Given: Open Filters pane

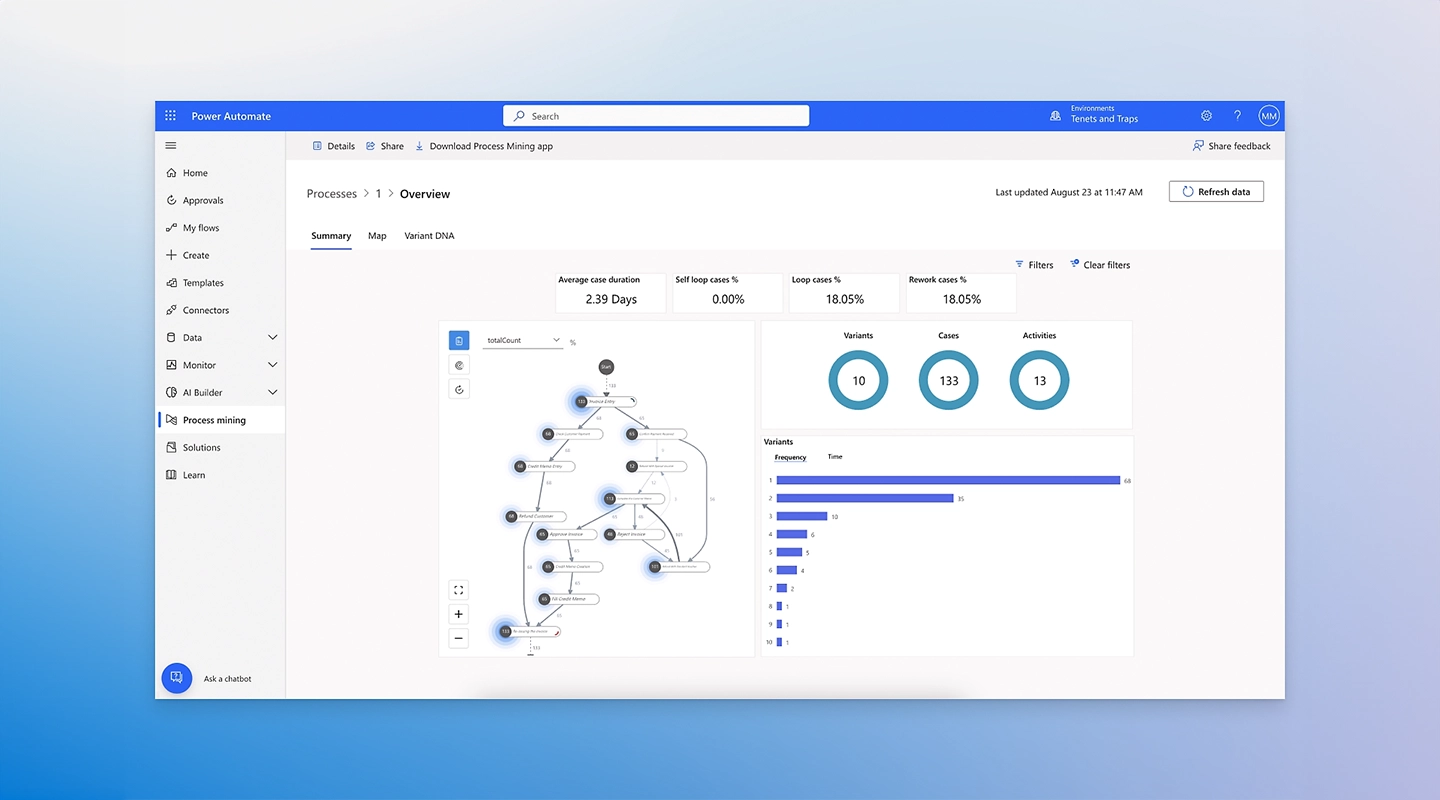Looking at the screenshot, I should [x=1034, y=265].
